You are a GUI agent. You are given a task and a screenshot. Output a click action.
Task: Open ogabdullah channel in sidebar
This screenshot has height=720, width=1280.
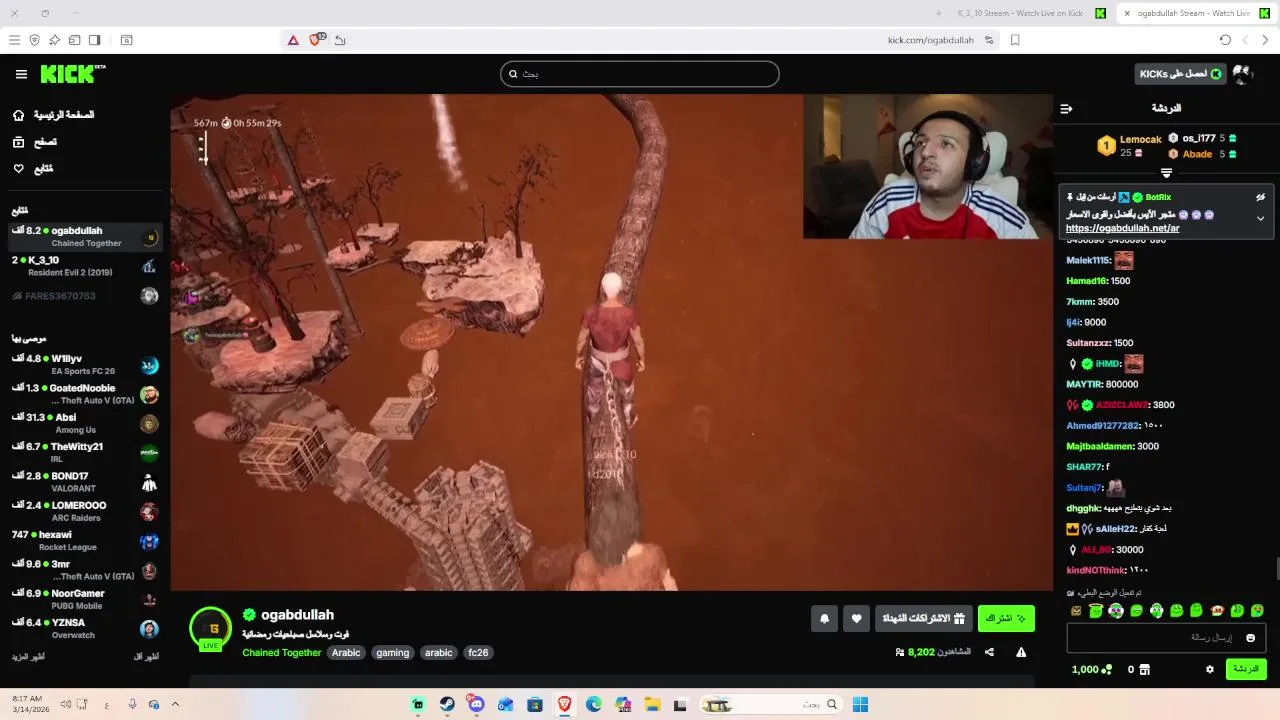(x=85, y=237)
